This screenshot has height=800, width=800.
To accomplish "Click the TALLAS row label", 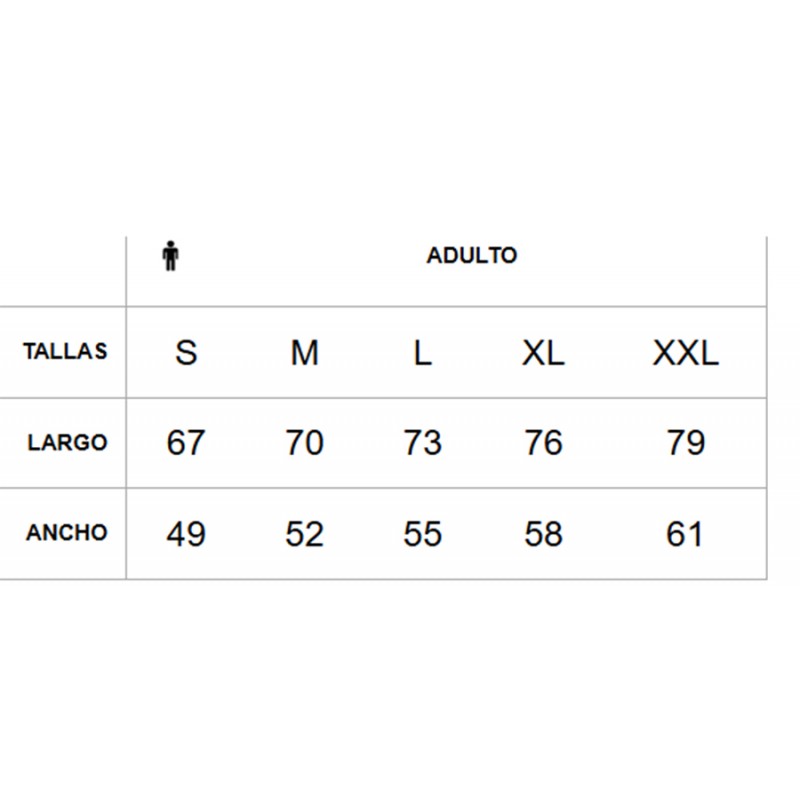I will (x=65, y=351).
